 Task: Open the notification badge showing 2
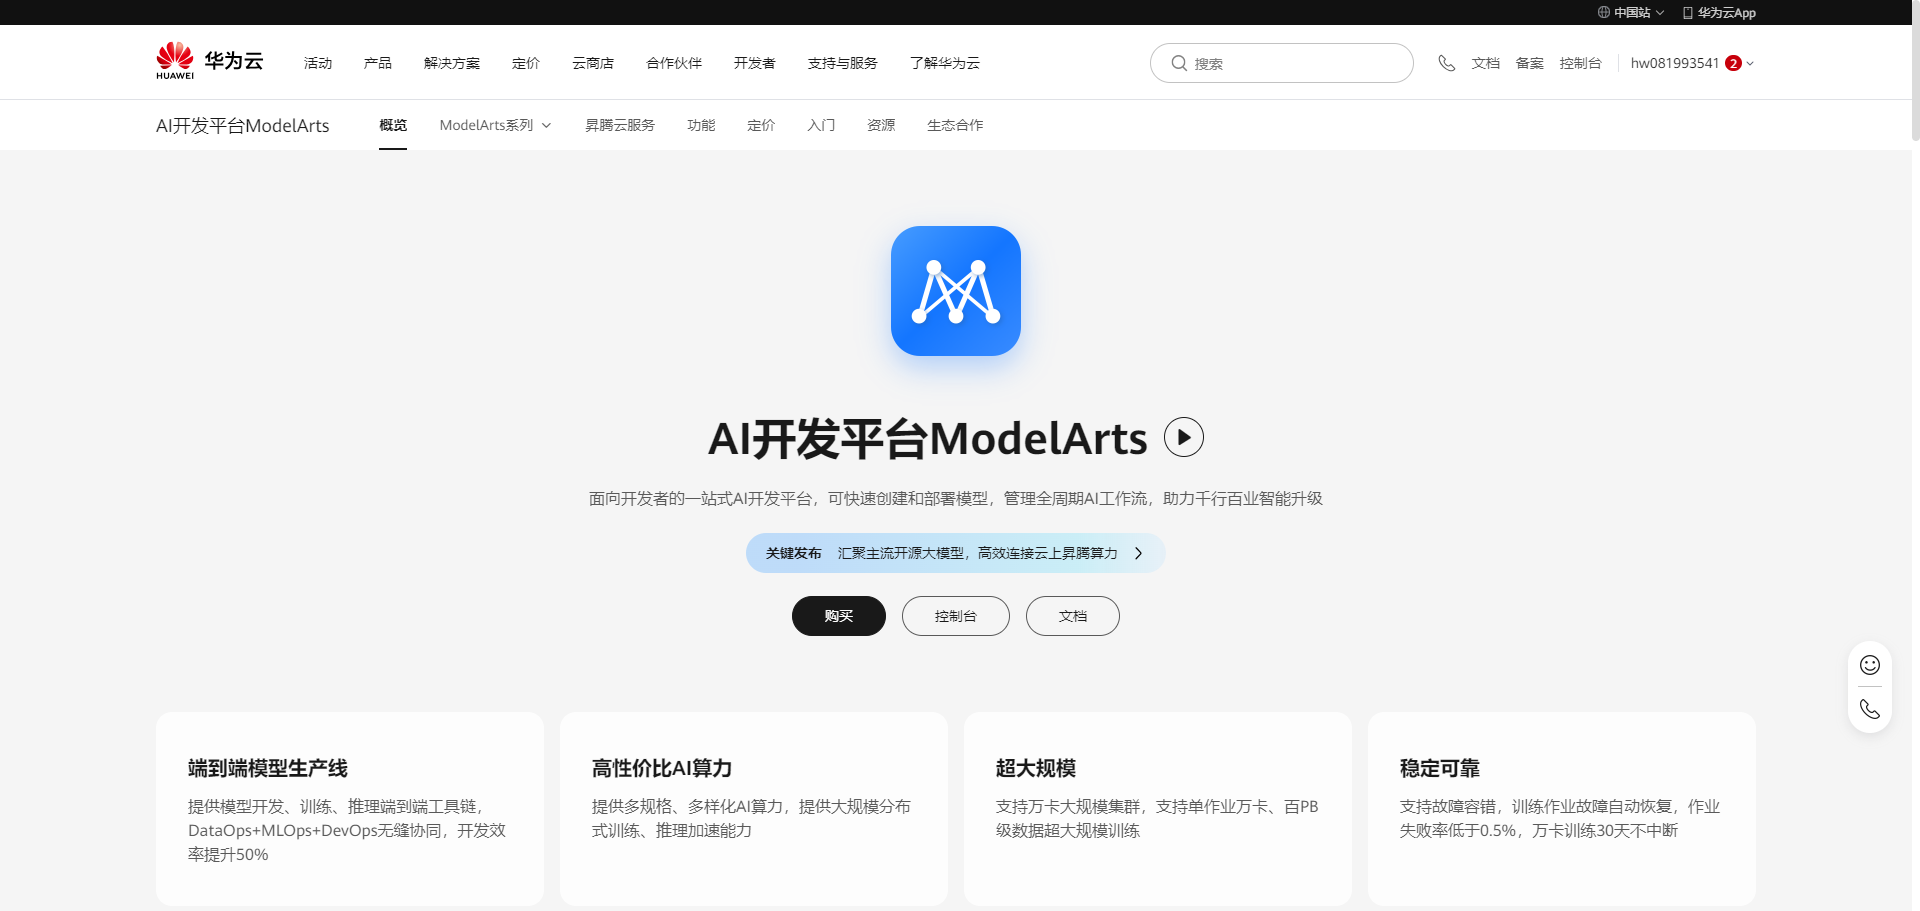[1733, 63]
